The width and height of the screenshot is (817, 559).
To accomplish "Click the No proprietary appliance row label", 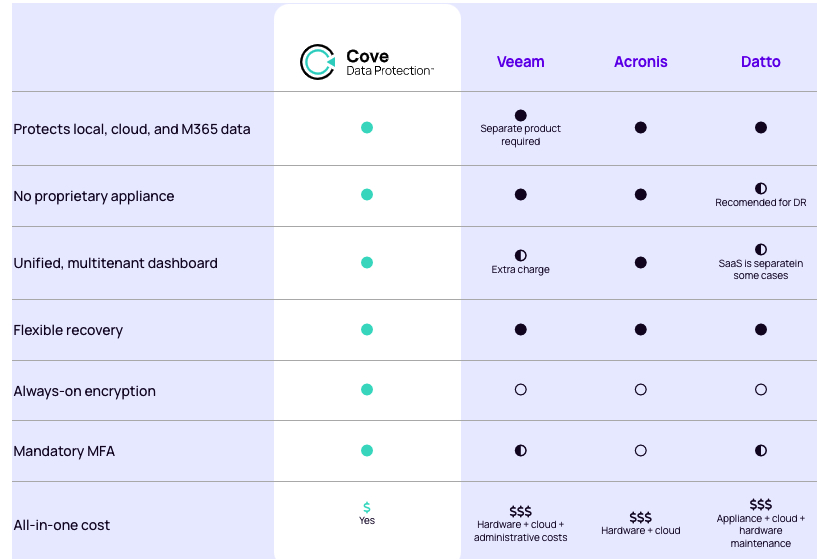I will pos(94,196).
